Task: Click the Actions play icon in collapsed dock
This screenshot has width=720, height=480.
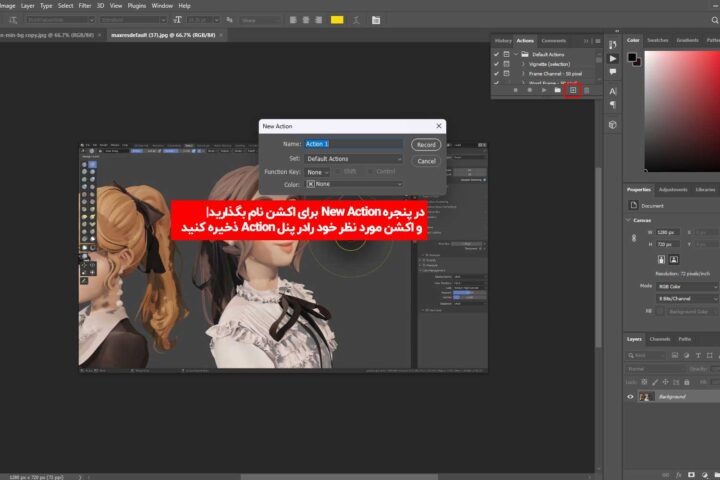Action: tap(613, 58)
